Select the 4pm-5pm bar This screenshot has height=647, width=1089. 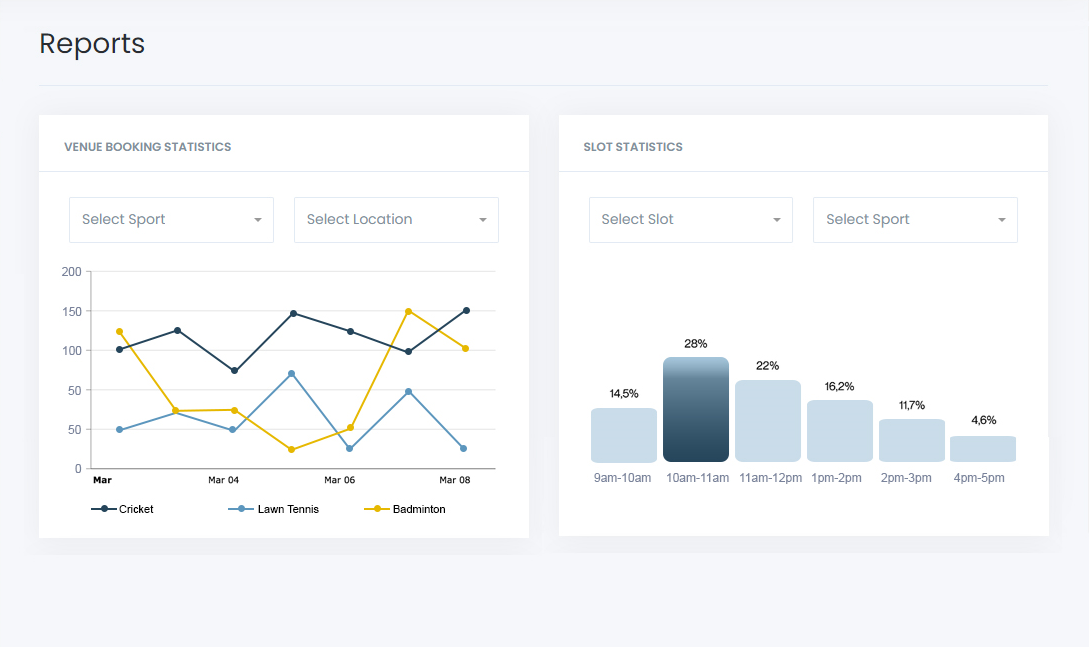click(x=983, y=449)
